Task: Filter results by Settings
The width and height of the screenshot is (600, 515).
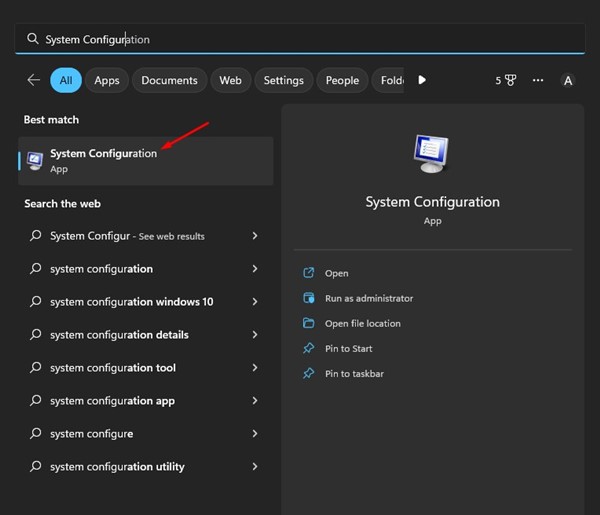Action: (283, 80)
